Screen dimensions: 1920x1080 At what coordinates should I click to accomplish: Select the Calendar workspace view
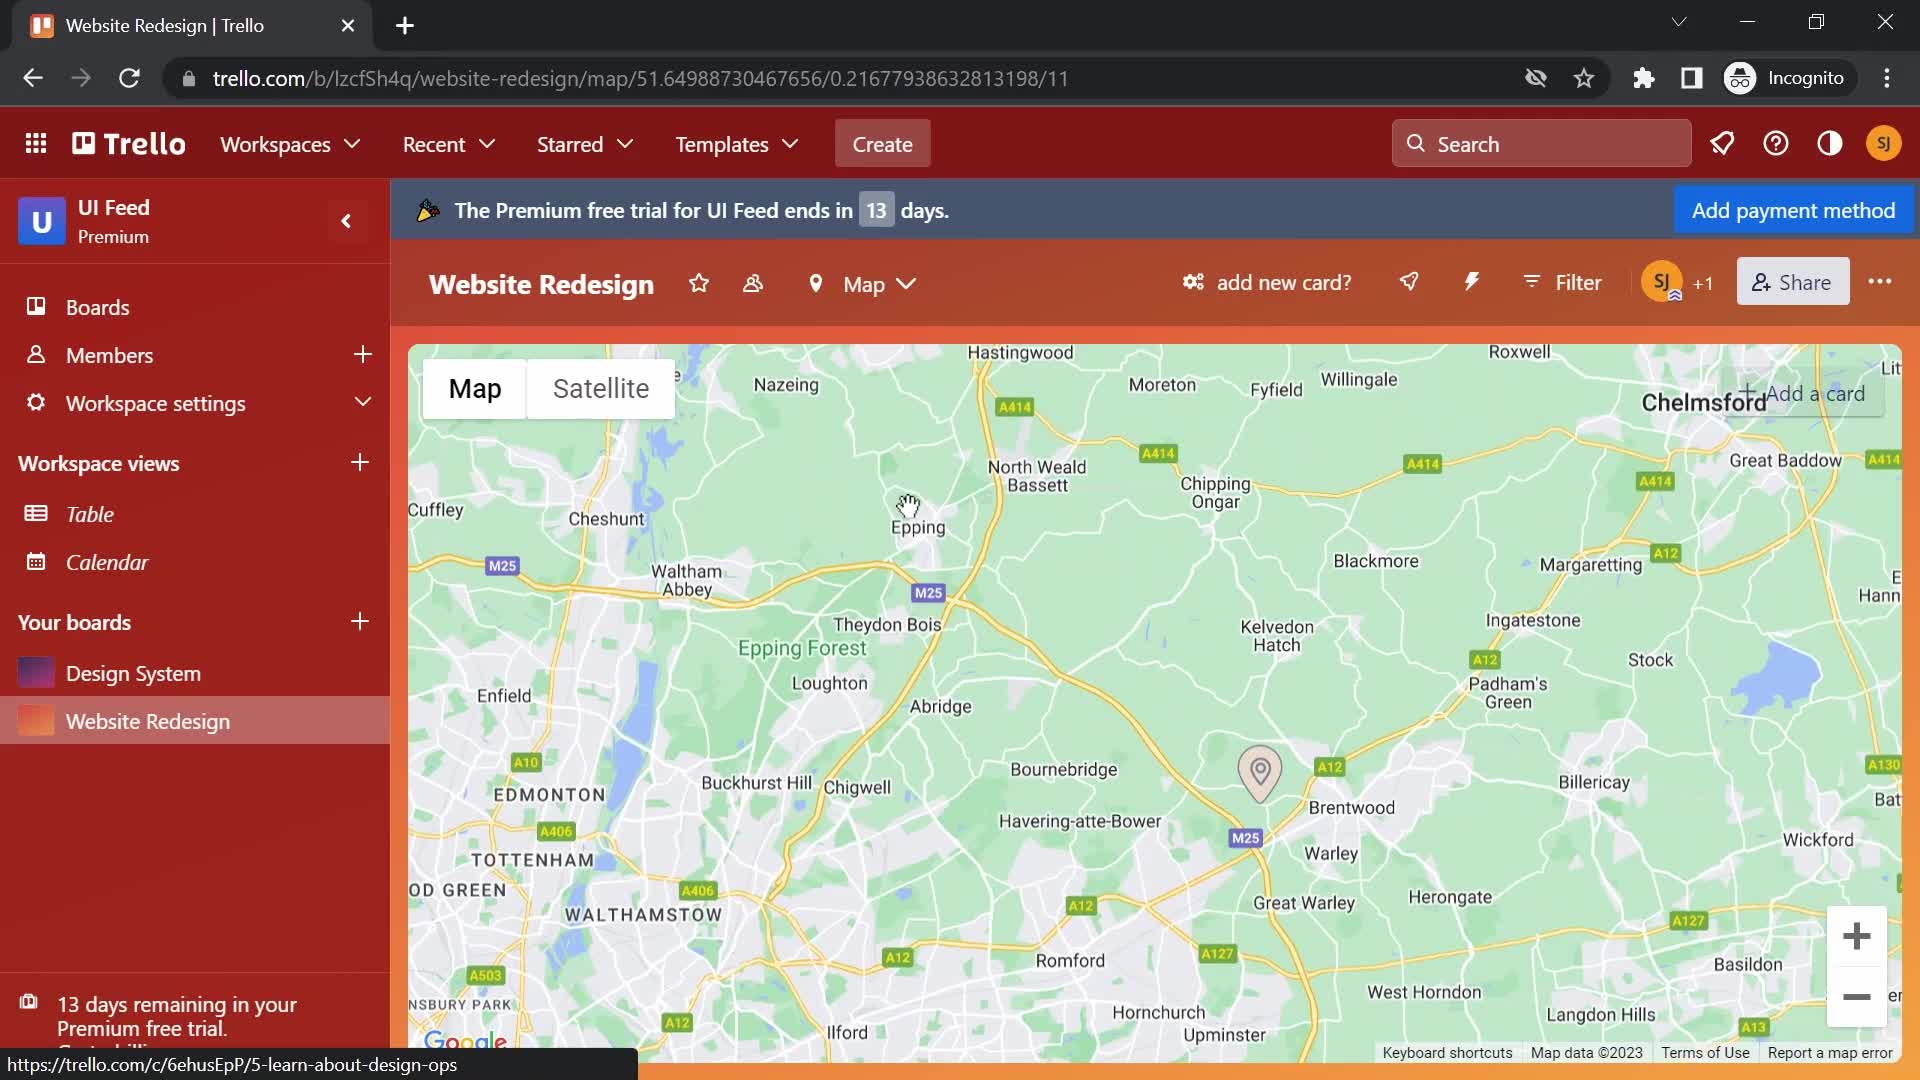click(105, 562)
